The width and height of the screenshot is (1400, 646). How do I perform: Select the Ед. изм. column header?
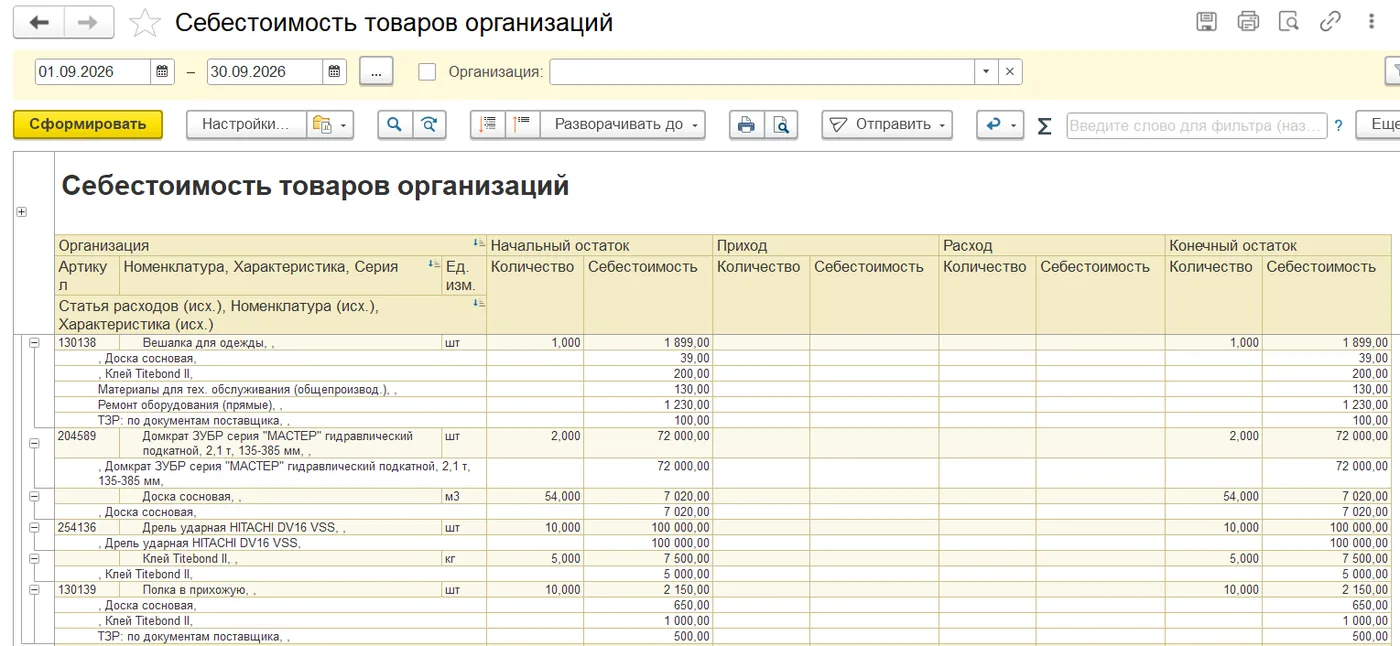464,275
